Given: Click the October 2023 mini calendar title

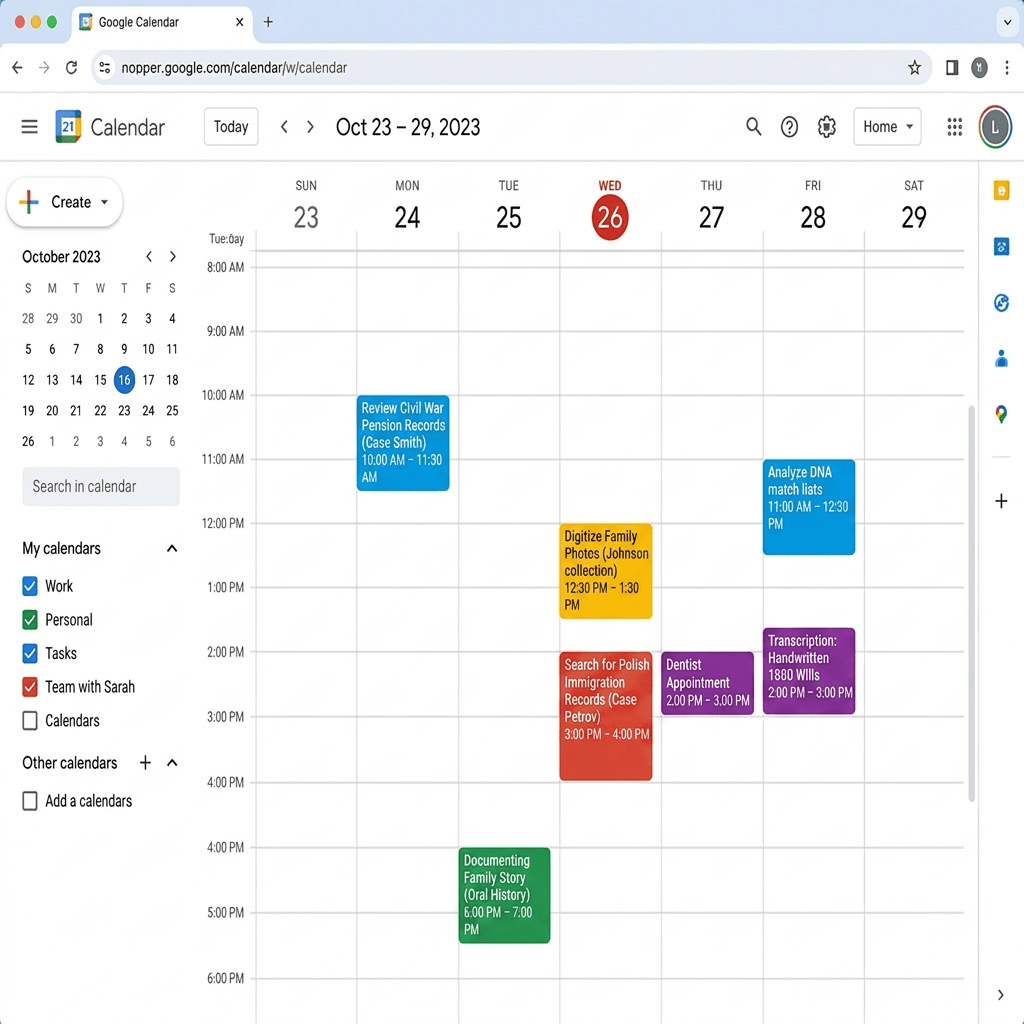Looking at the screenshot, I should coord(61,257).
